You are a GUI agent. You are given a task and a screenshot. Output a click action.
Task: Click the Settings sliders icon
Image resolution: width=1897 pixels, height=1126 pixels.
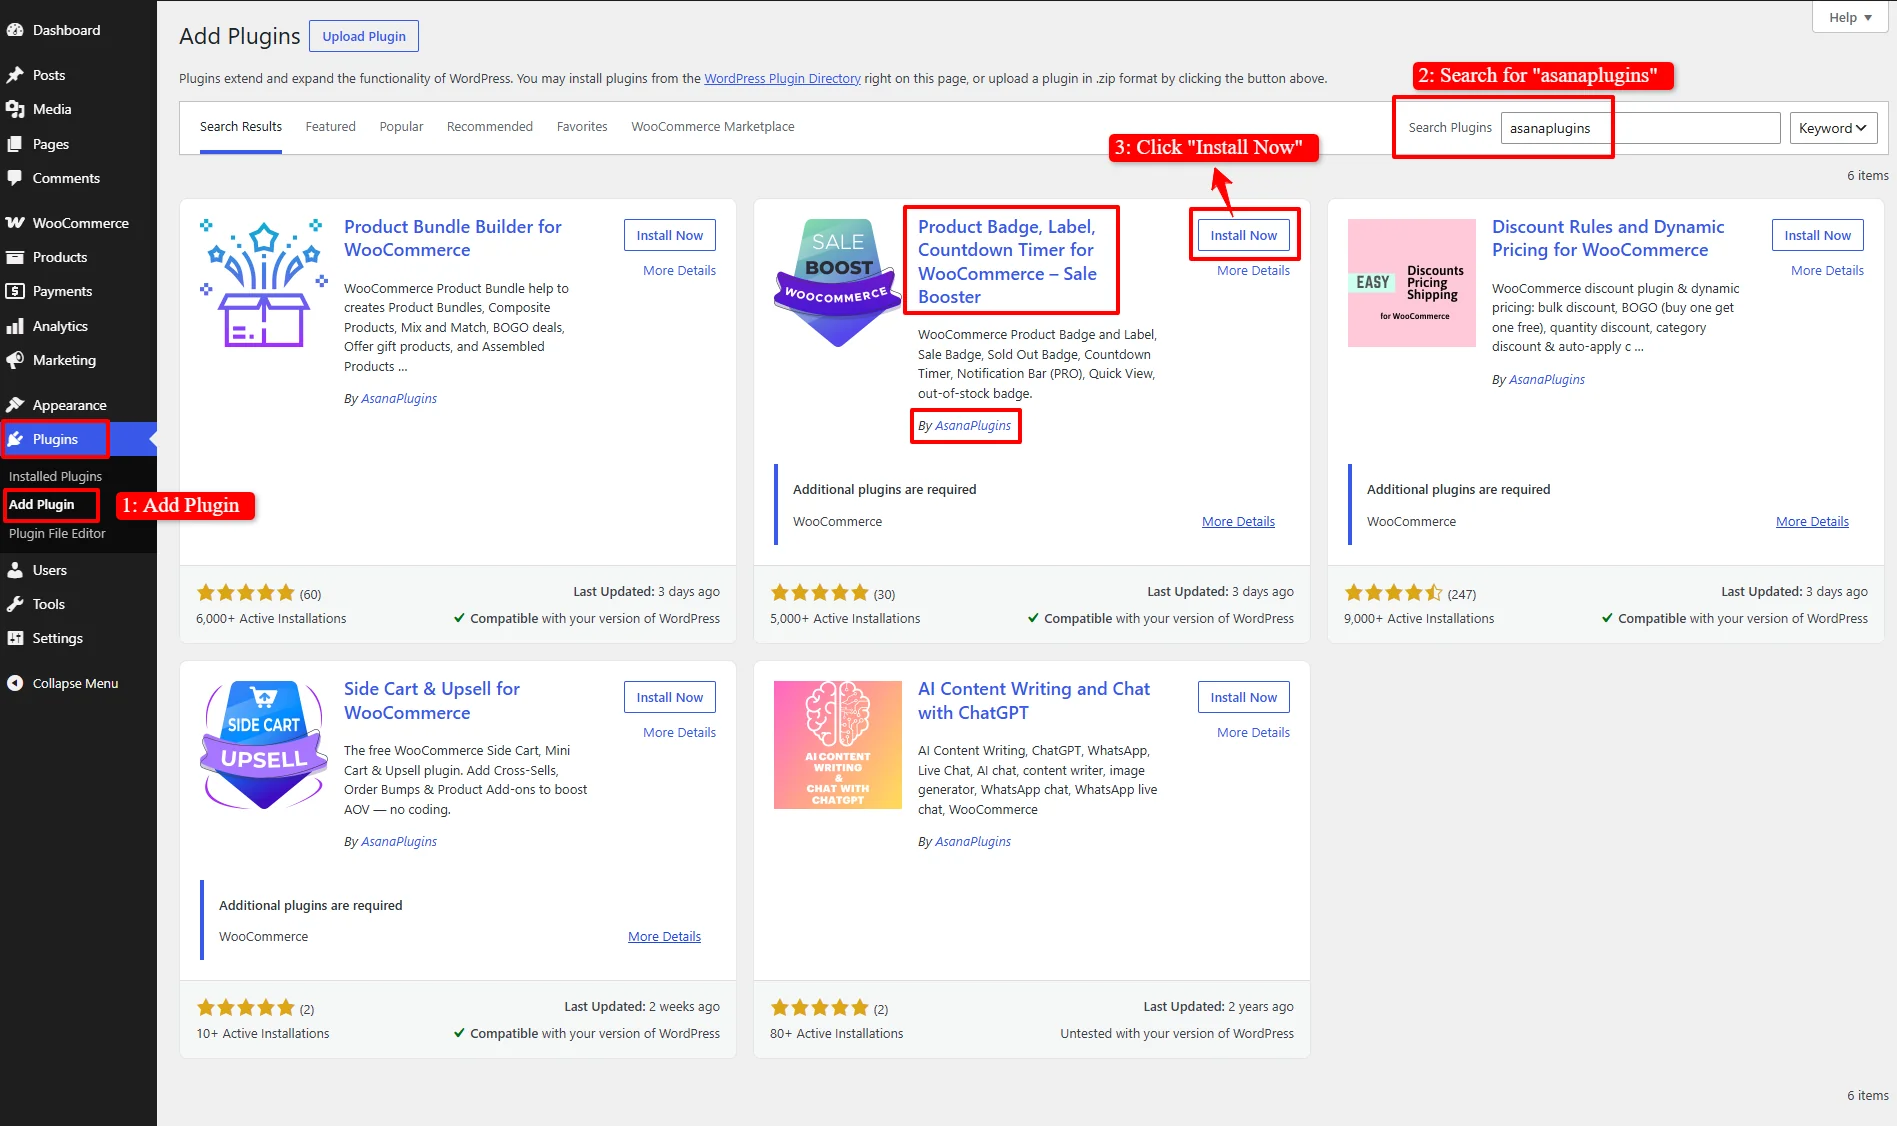coord(15,638)
